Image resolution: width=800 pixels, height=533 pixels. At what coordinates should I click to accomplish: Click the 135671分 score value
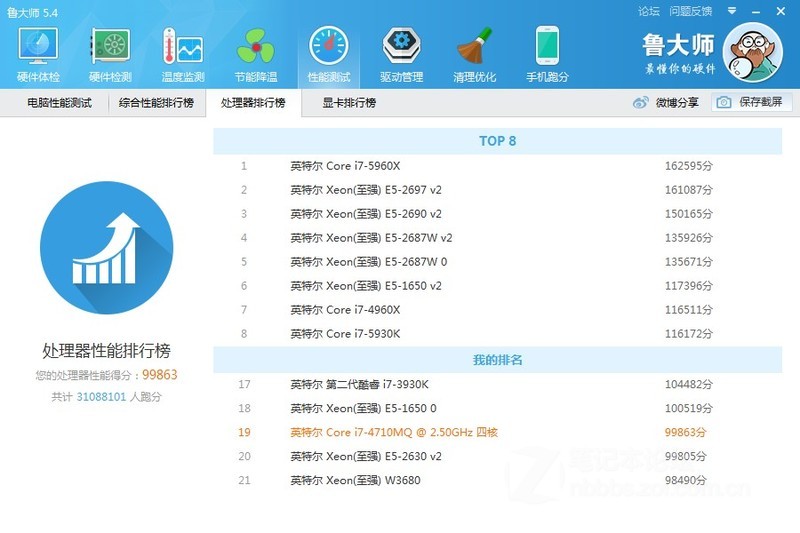coord(688,262)
